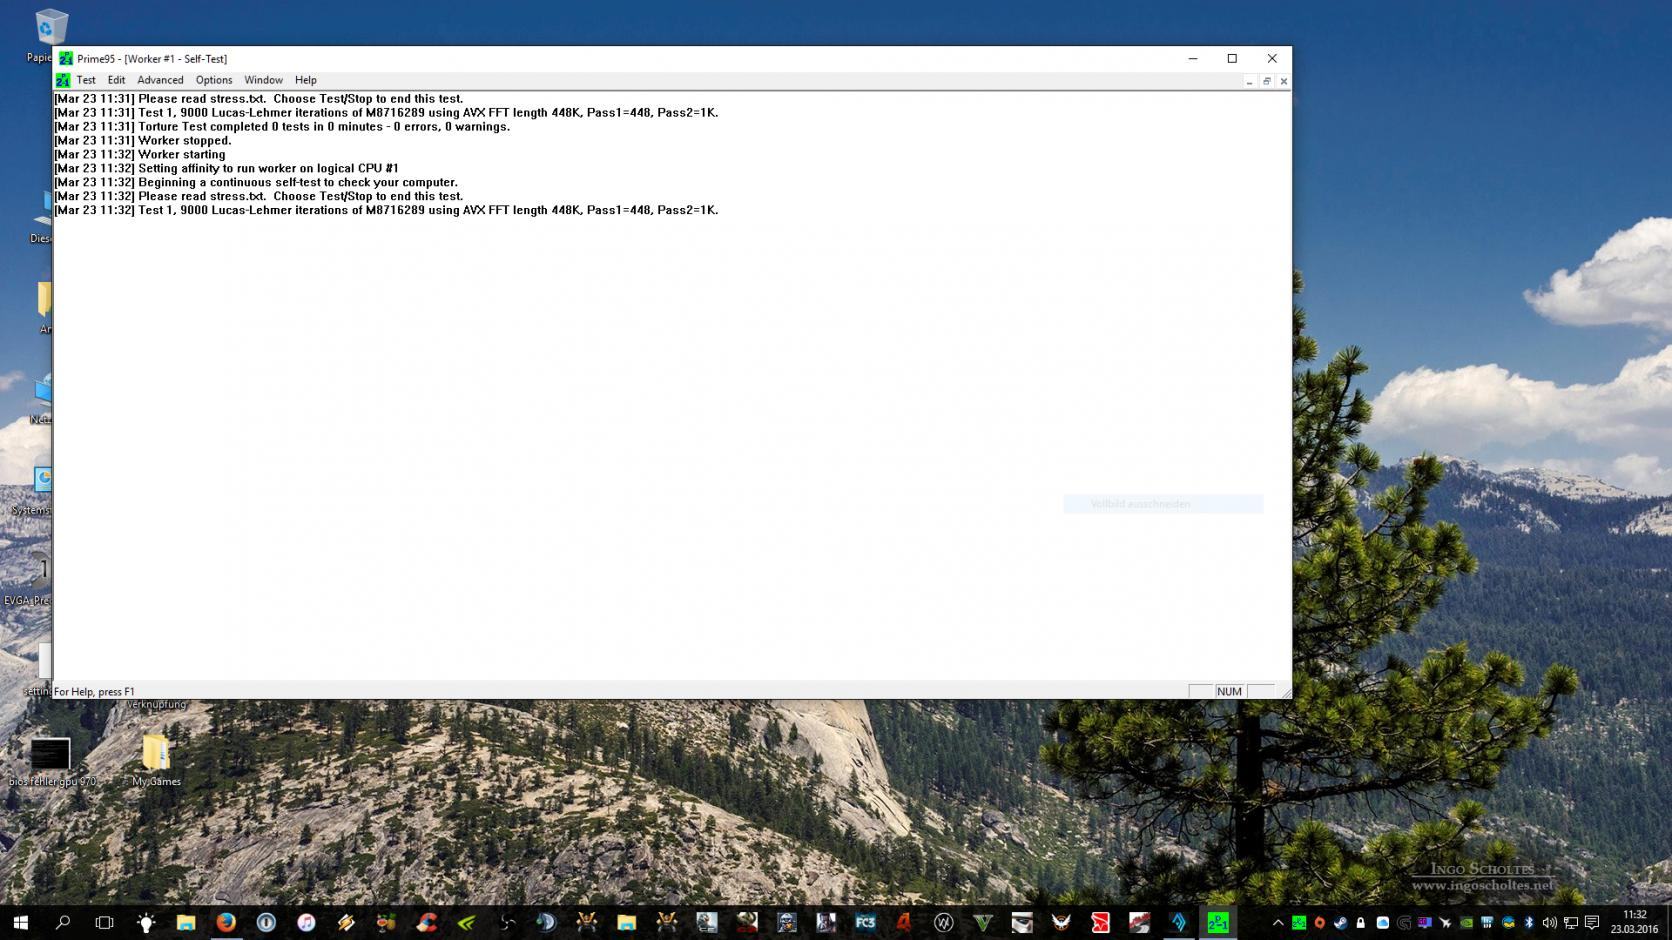Image resolution: width=1672 pixels, height=940 pixels.
Task: Maximize the Prime95 window
Action: click(x=1232, y=59)
